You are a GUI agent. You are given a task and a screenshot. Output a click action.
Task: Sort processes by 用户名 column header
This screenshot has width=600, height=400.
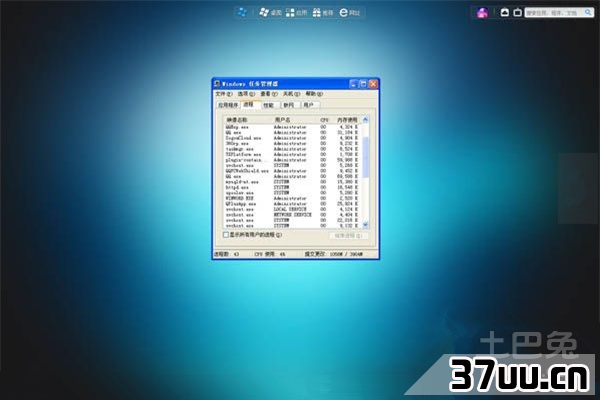[295, 120]
